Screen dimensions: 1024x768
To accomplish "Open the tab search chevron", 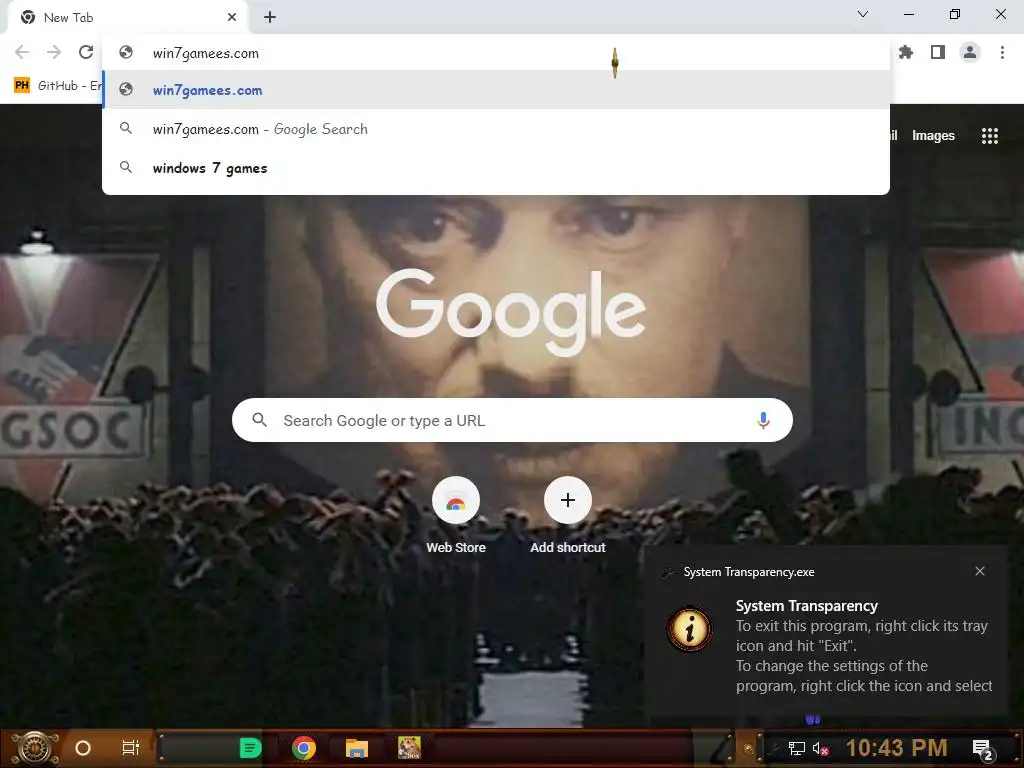I will point(863,14).
